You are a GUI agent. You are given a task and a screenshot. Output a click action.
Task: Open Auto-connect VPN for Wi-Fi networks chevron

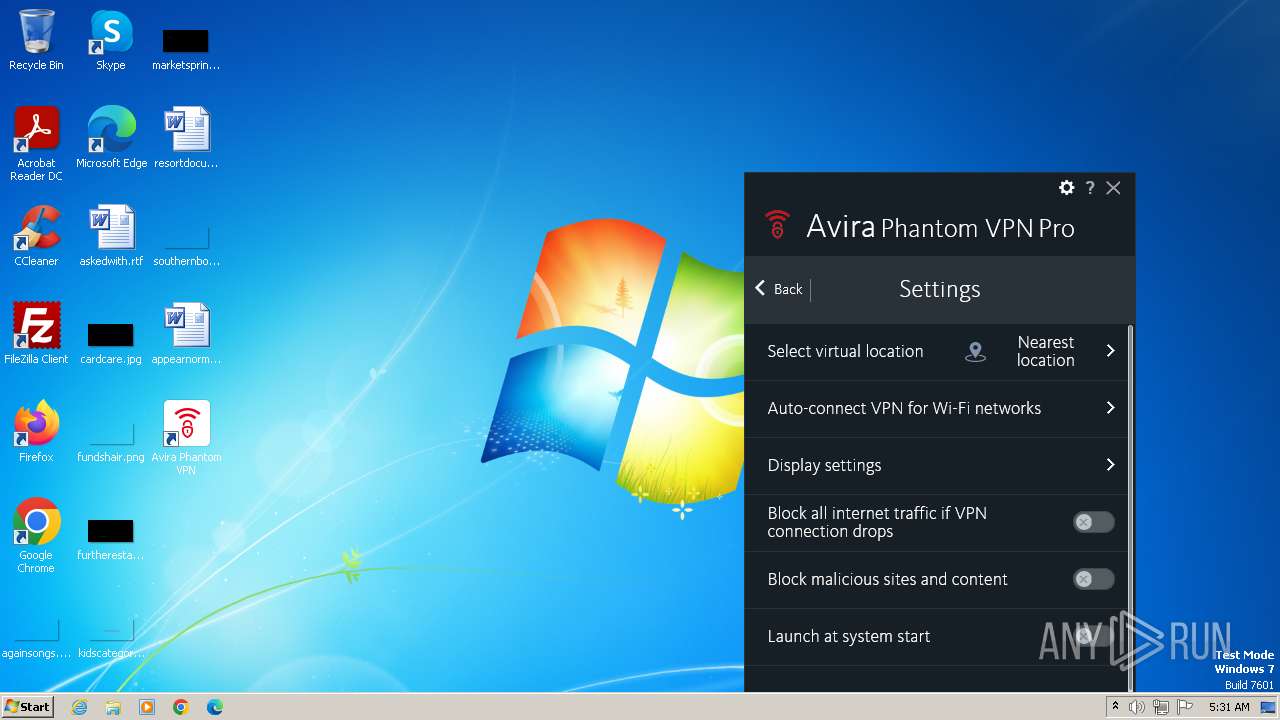pyautogui.click(x=1110, y=408)
